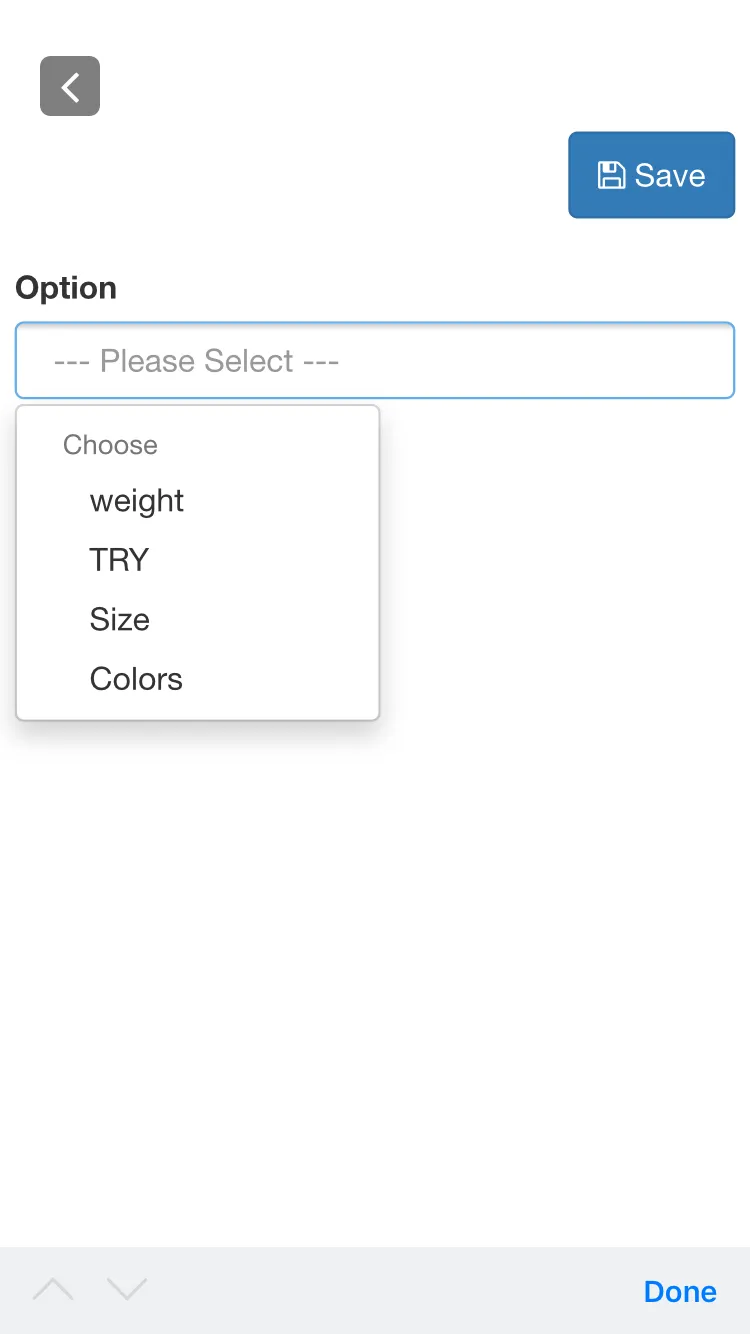This screenshot has height=1334, width=750.
Task: Select TRY from the option list
Action: pos(119,560)
